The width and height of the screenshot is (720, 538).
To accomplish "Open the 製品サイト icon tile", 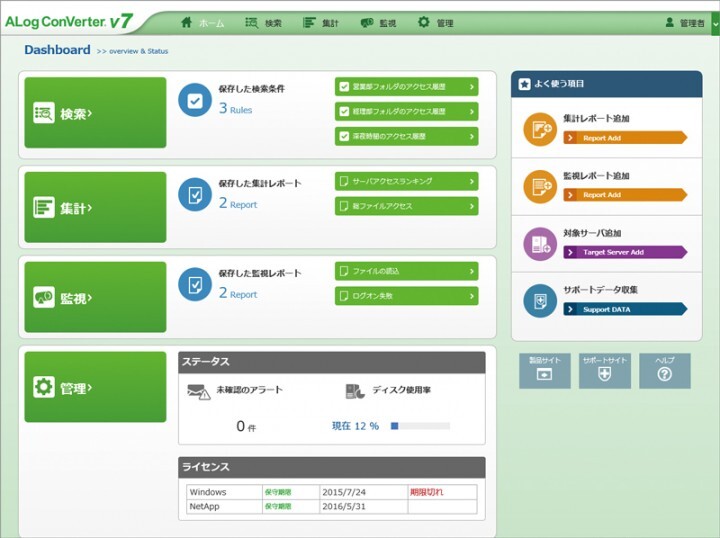I will coord(544,371).
